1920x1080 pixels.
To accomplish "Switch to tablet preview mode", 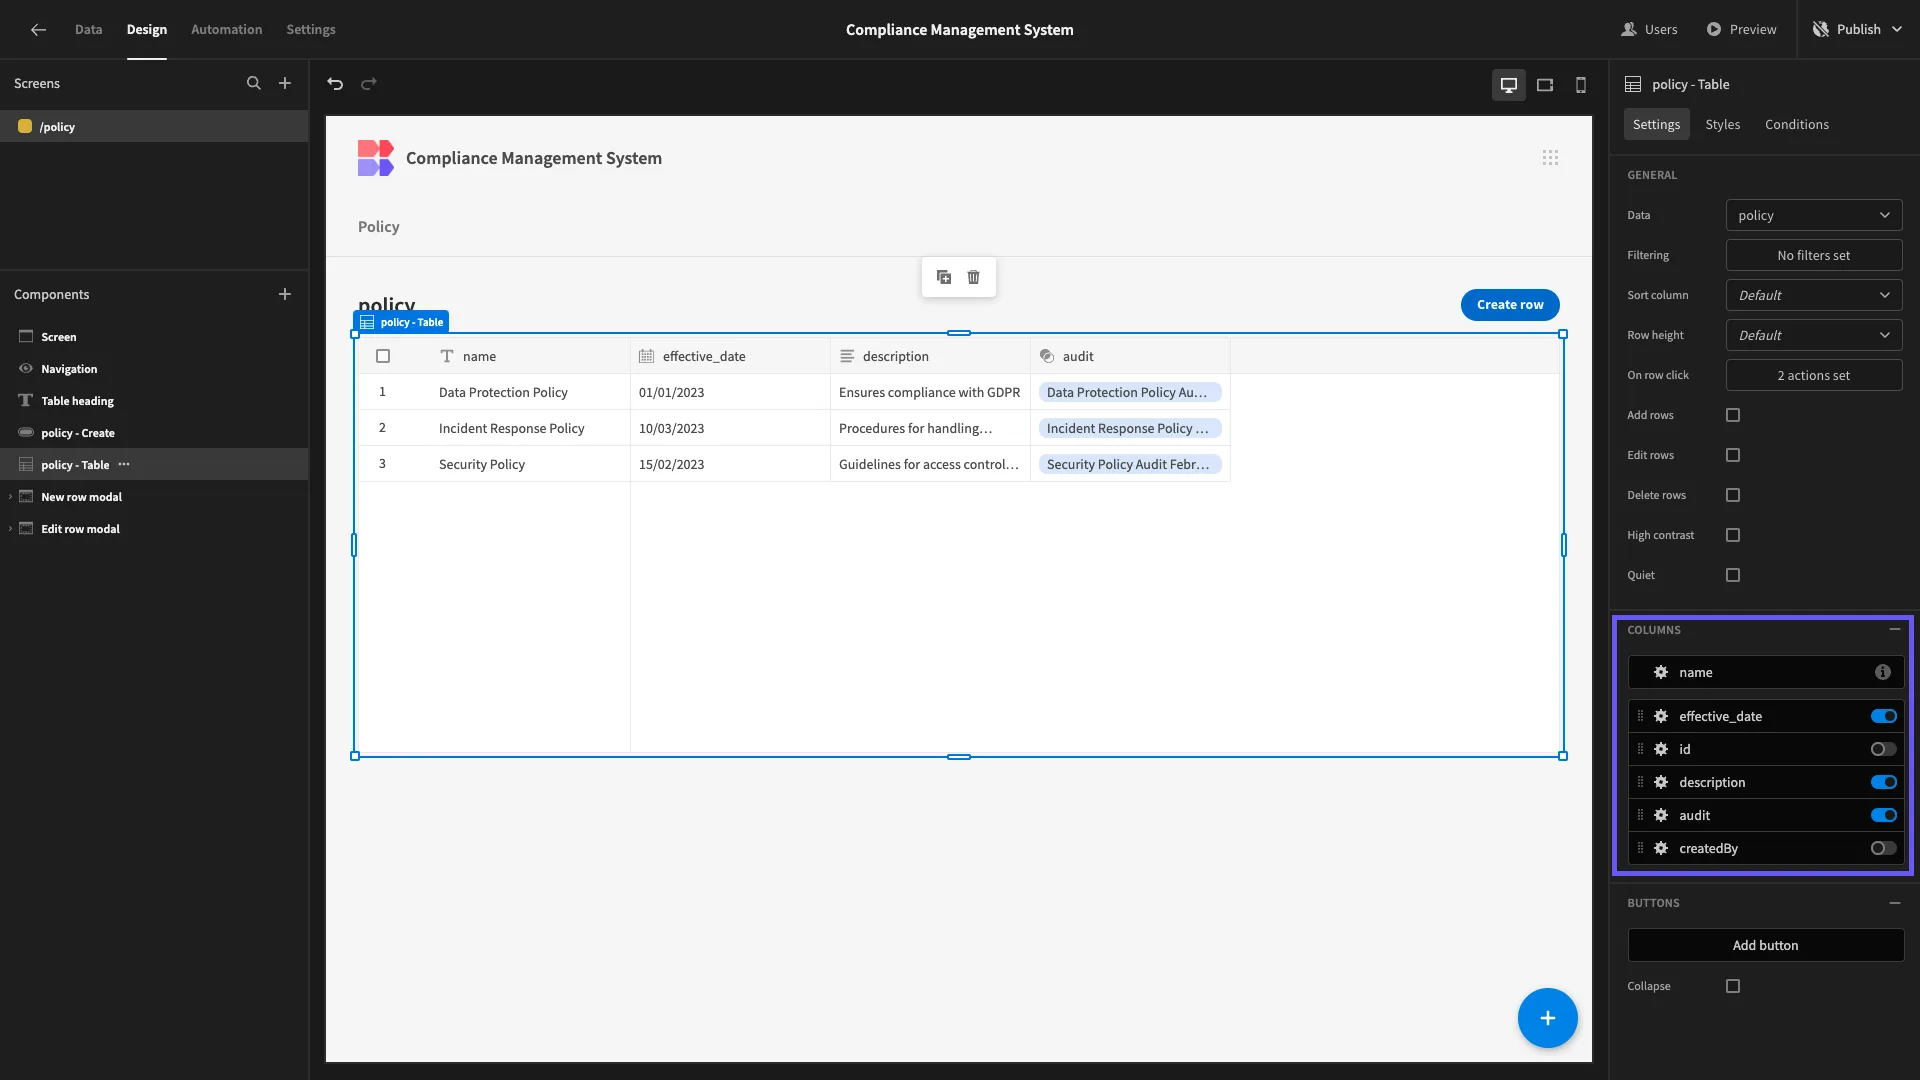I will pyautogui.click(x=1545, y=85).
